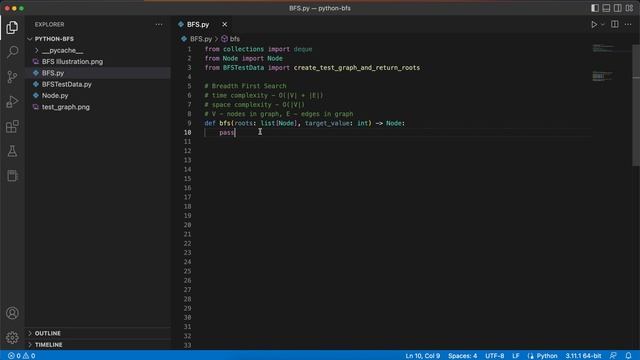The image size is (640, 360).
Task: Expand the Timeline section
Action: 49,345
